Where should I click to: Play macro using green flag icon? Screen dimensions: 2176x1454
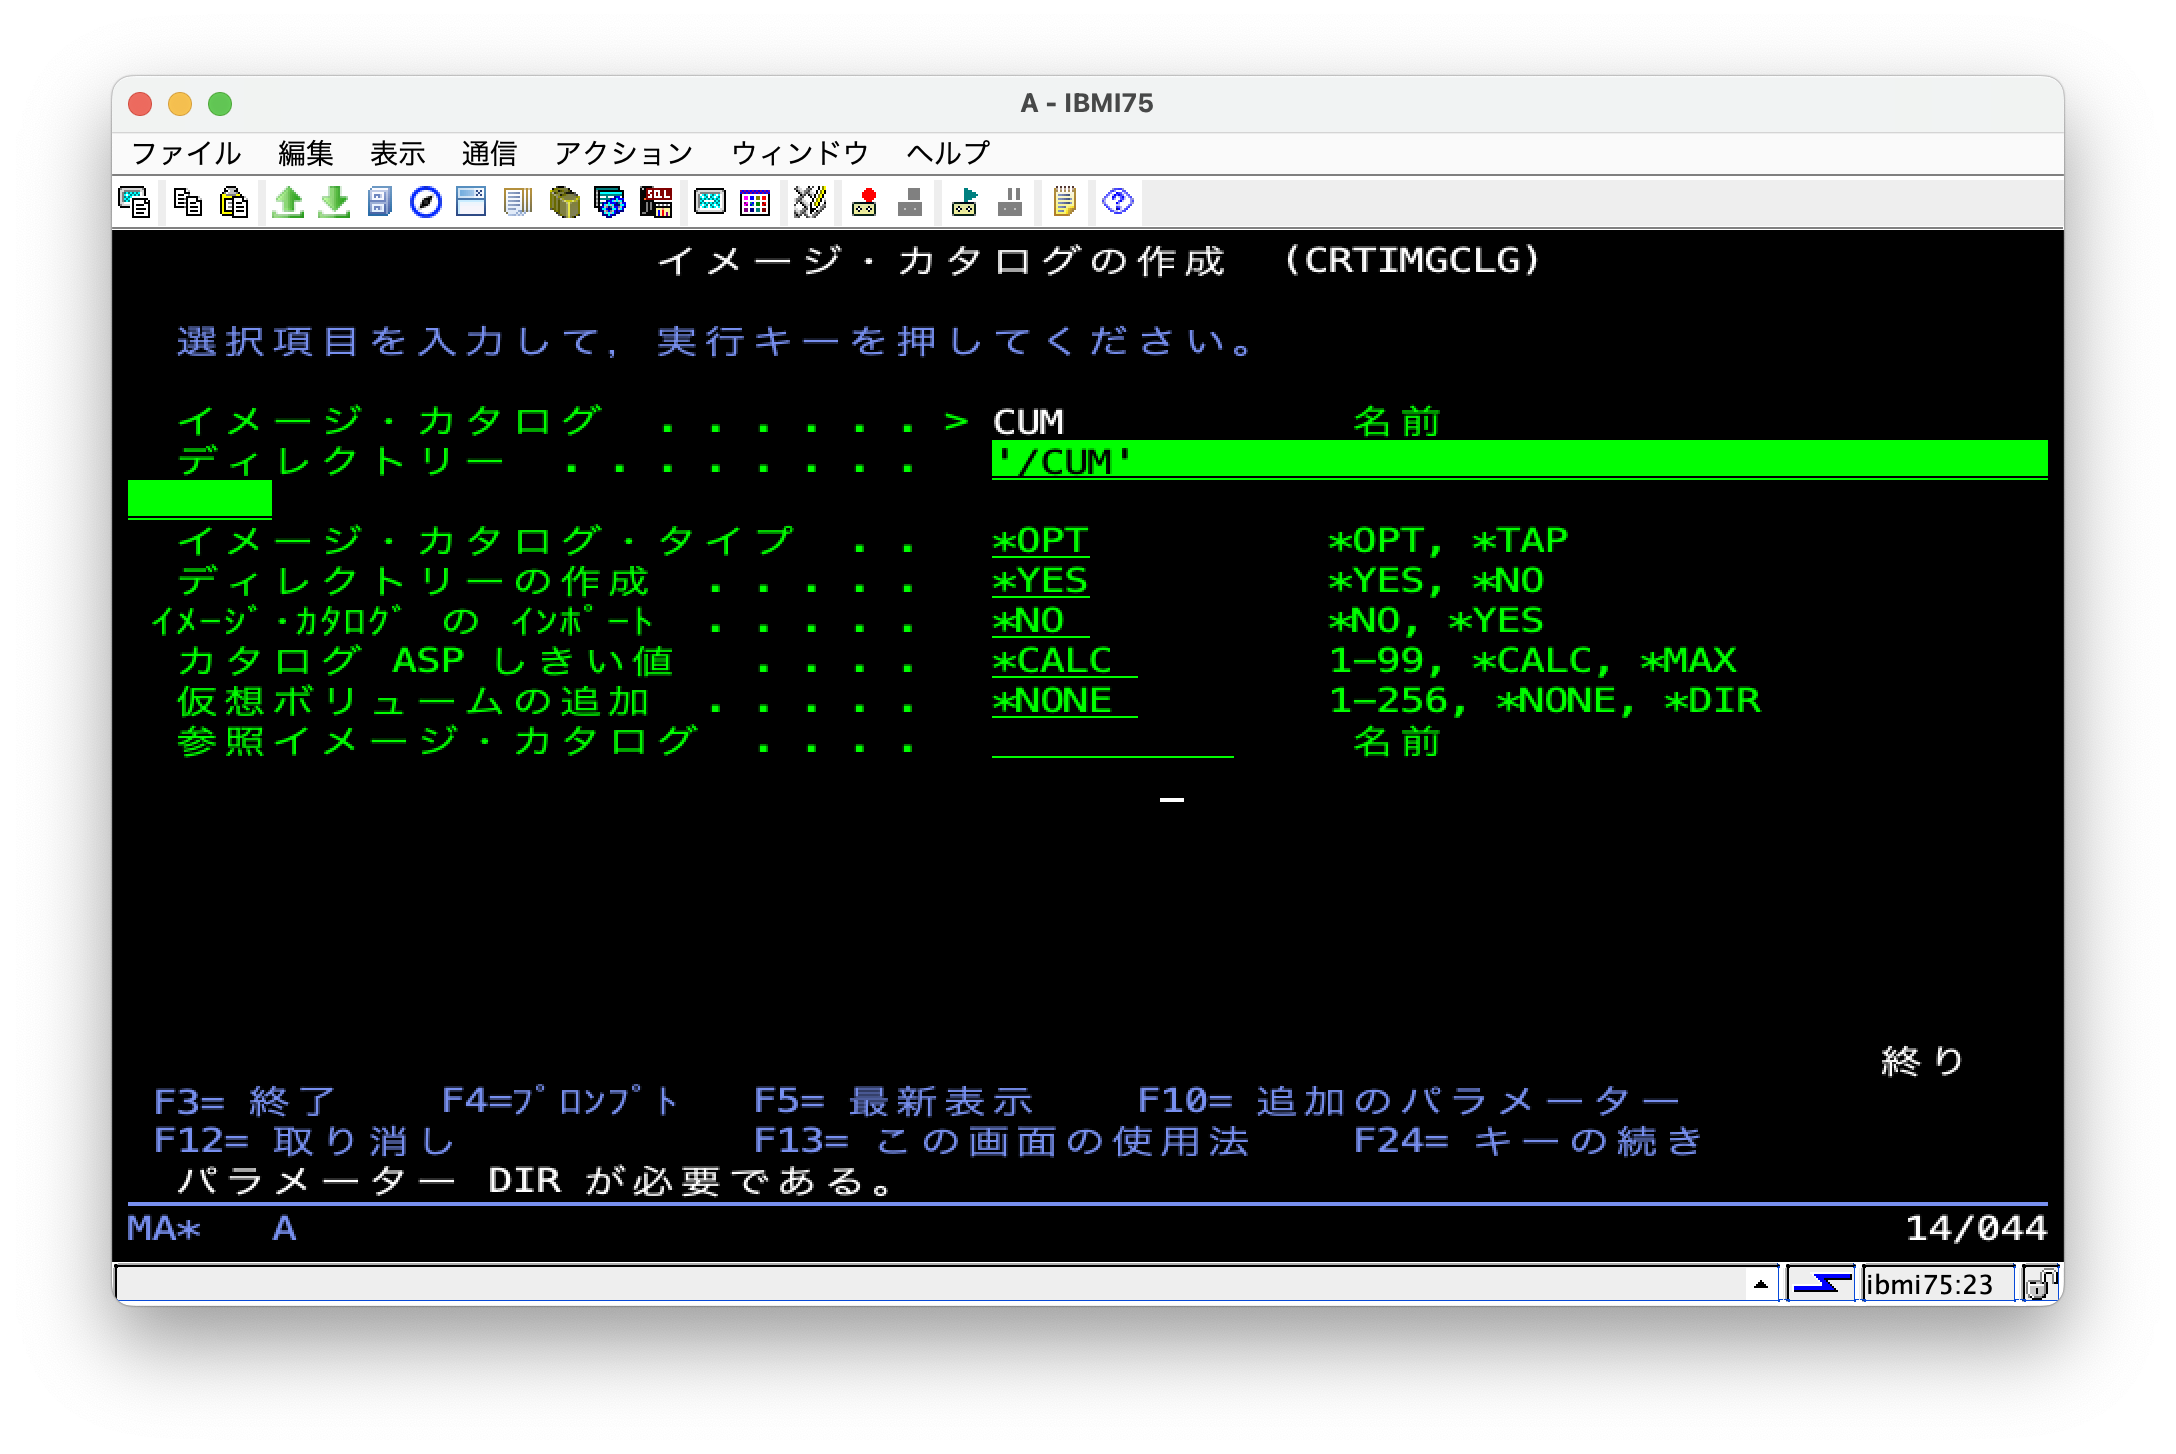click(x=965, y=202)
